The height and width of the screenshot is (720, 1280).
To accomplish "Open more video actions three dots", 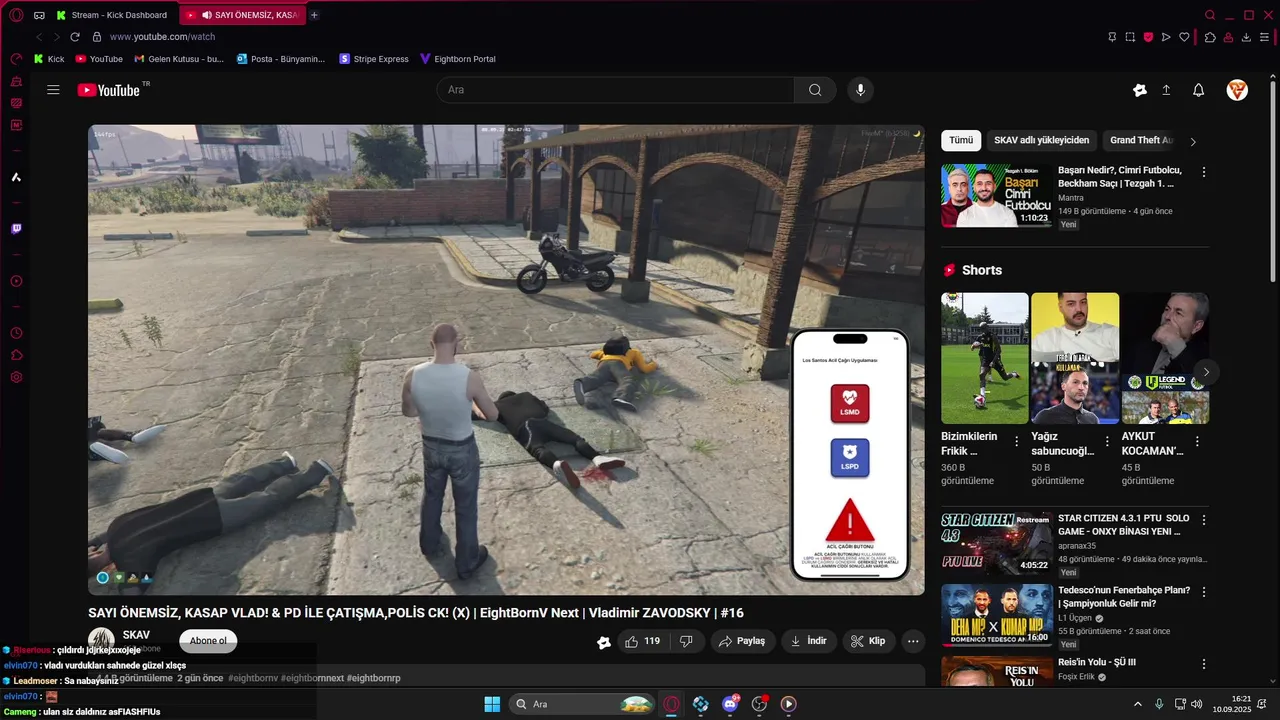I will pyautogui.click(x=913, y=641).
